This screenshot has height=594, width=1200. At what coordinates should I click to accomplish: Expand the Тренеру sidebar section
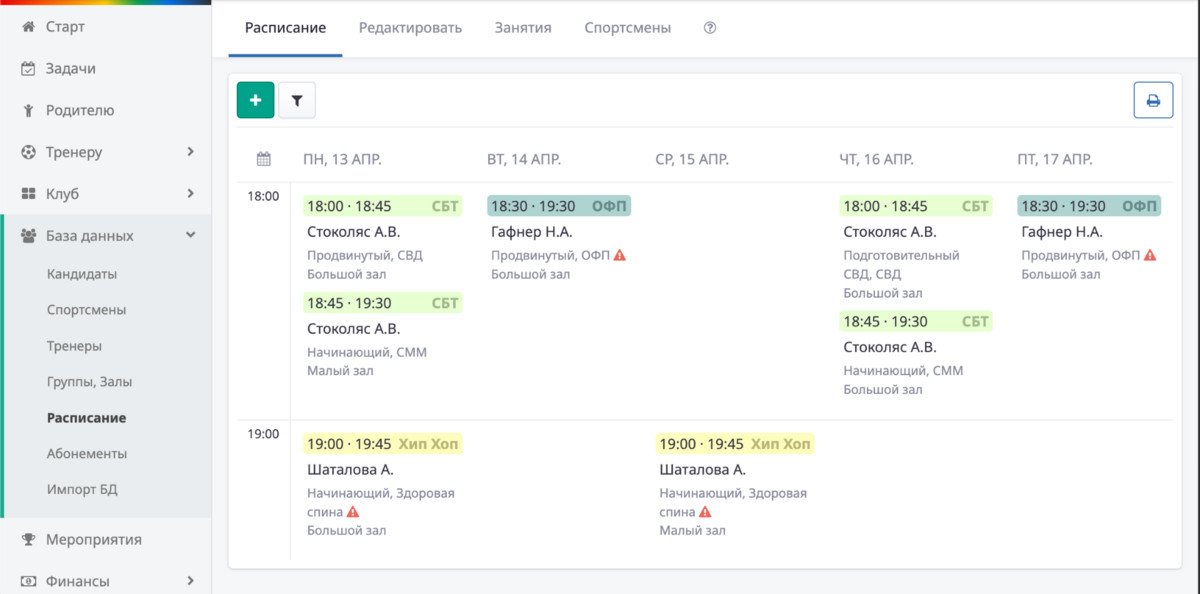pos(106,152)
